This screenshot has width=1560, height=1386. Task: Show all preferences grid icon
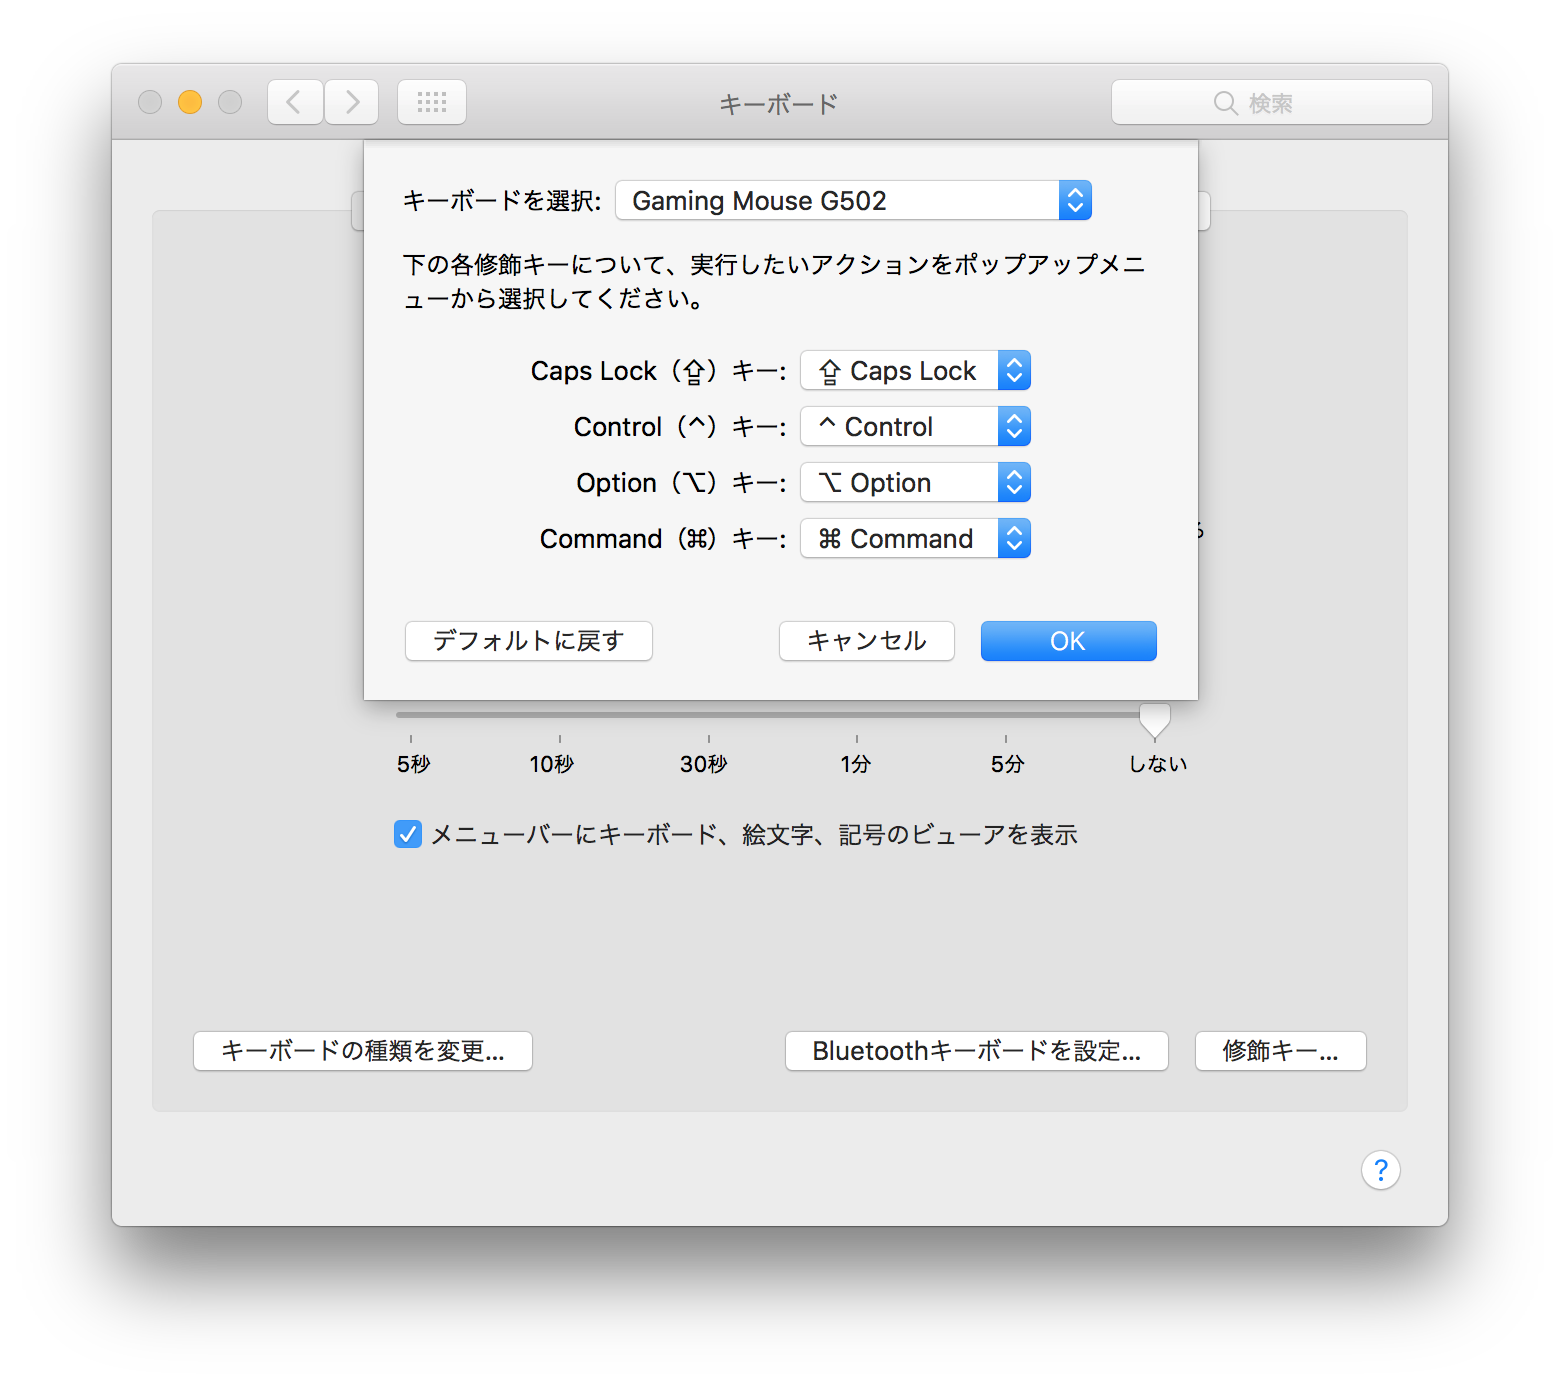point(432,102)
